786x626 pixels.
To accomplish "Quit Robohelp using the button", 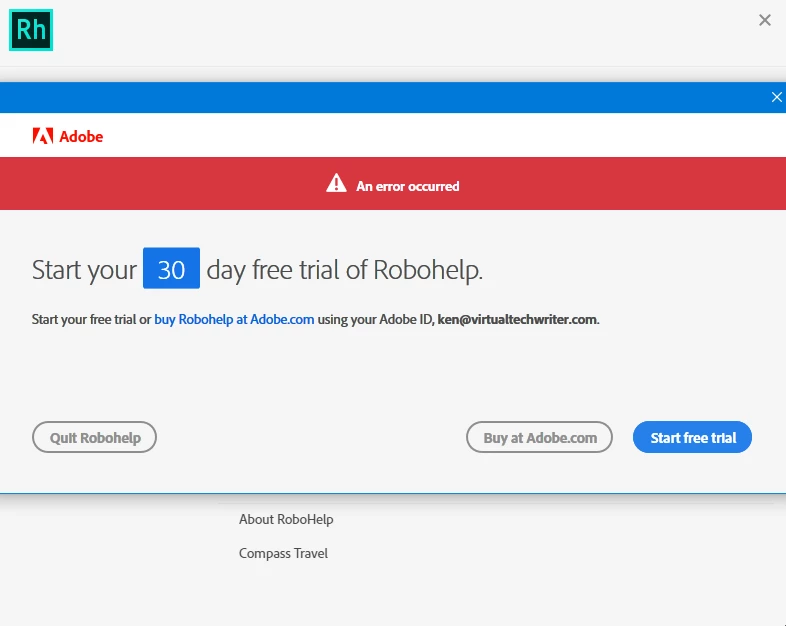I will tap(94, 437).
